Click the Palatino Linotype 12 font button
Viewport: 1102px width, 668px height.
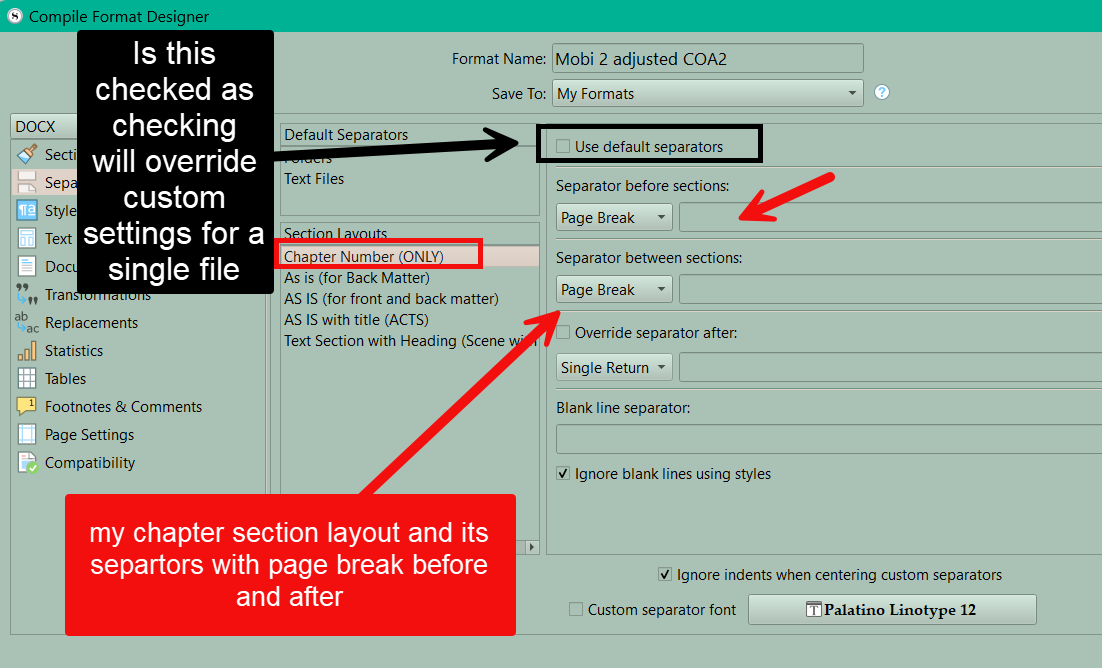(x=892, y=610)
